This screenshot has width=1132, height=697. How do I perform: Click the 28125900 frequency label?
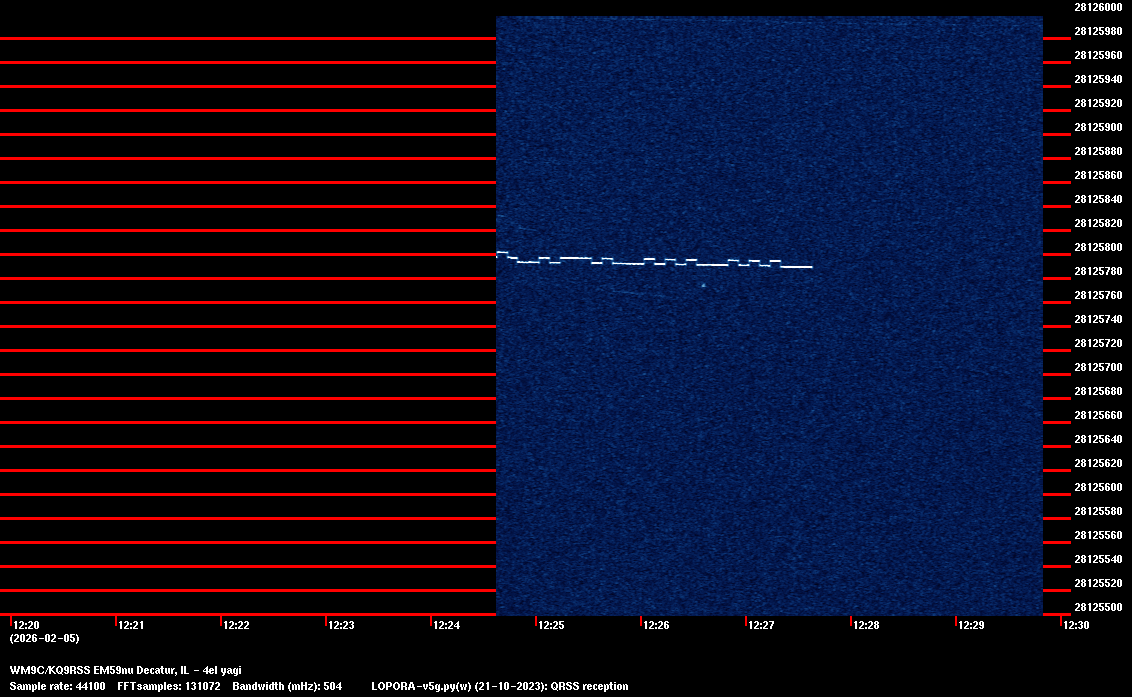pos(1098,127)
